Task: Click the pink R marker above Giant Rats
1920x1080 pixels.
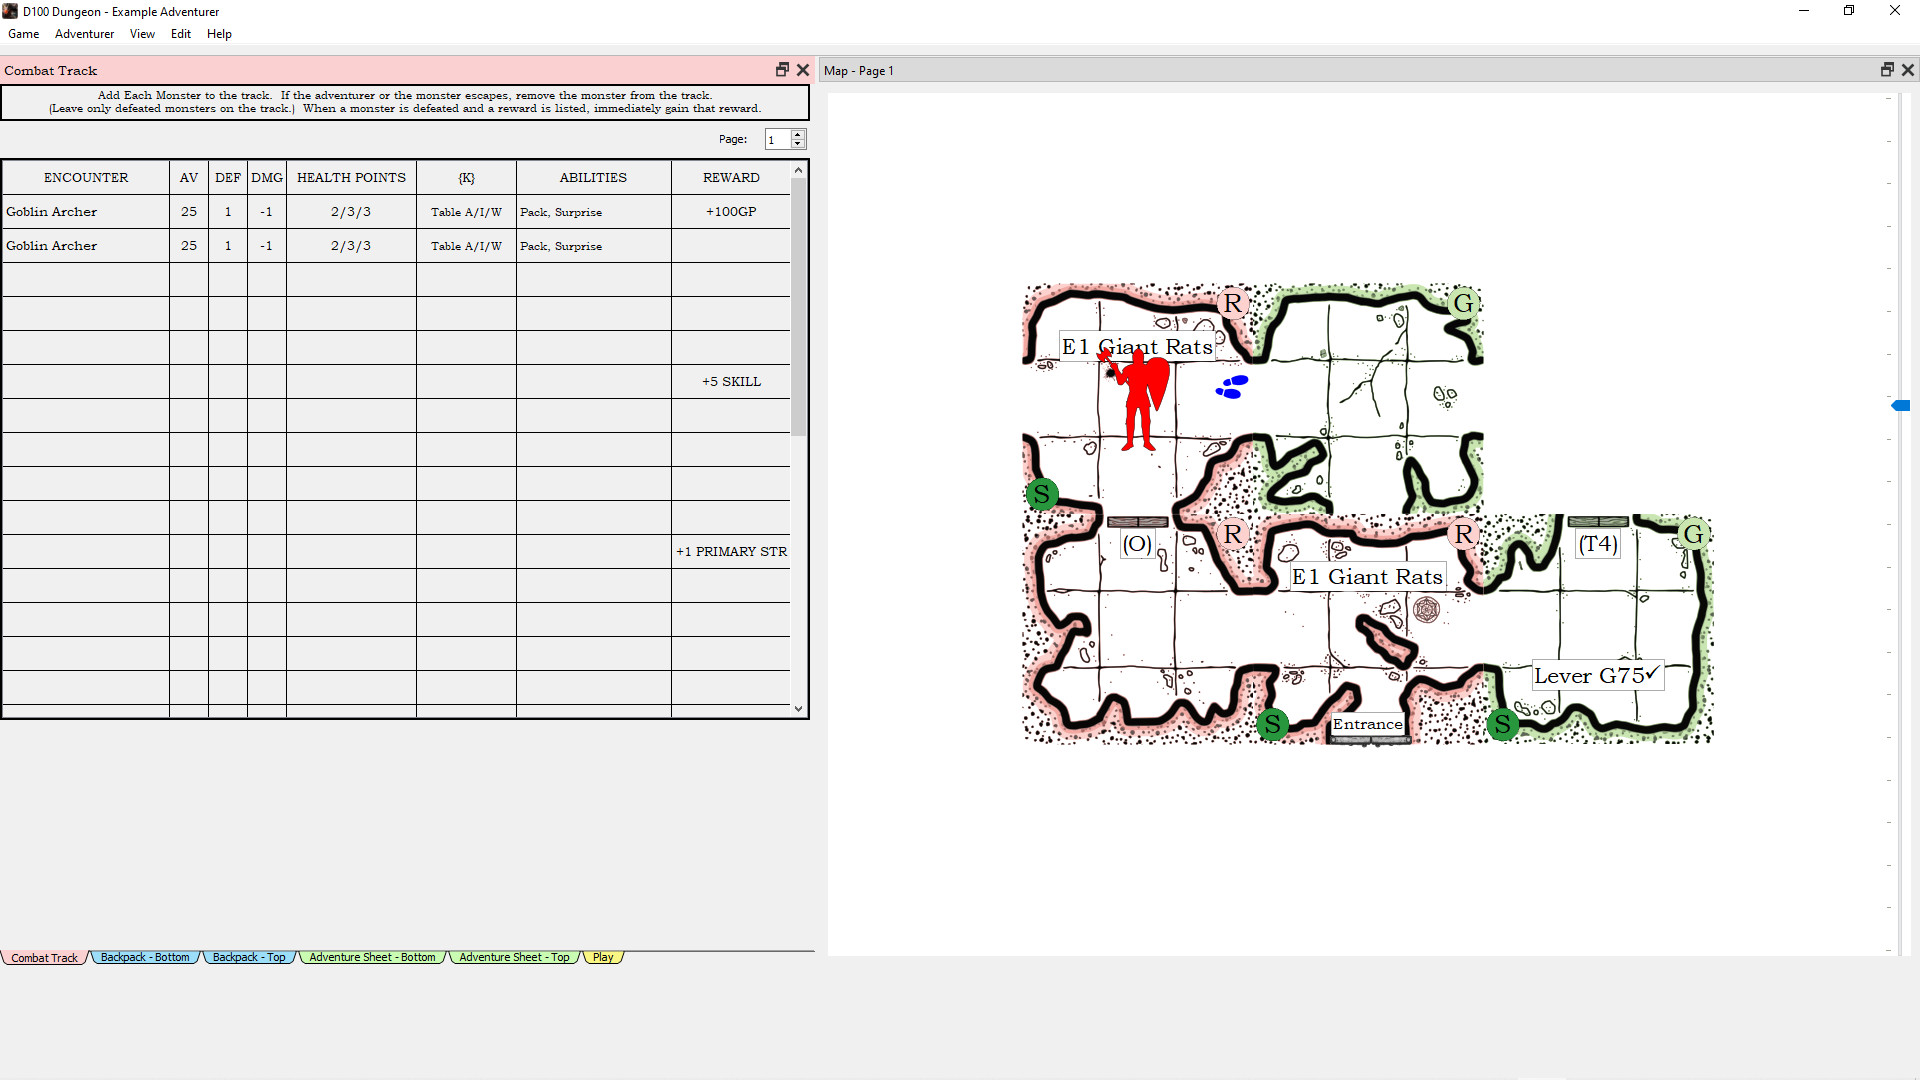Action: click(x=1232, y=303)
